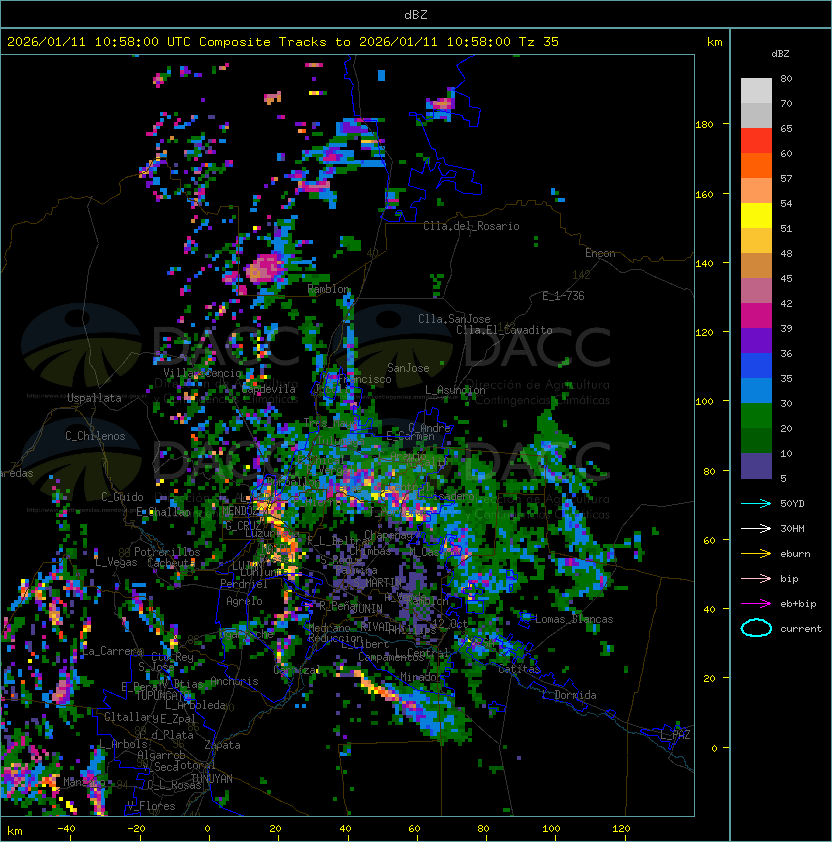
Task: Click the pink bip arrow in legend
Action: (756, 578)
